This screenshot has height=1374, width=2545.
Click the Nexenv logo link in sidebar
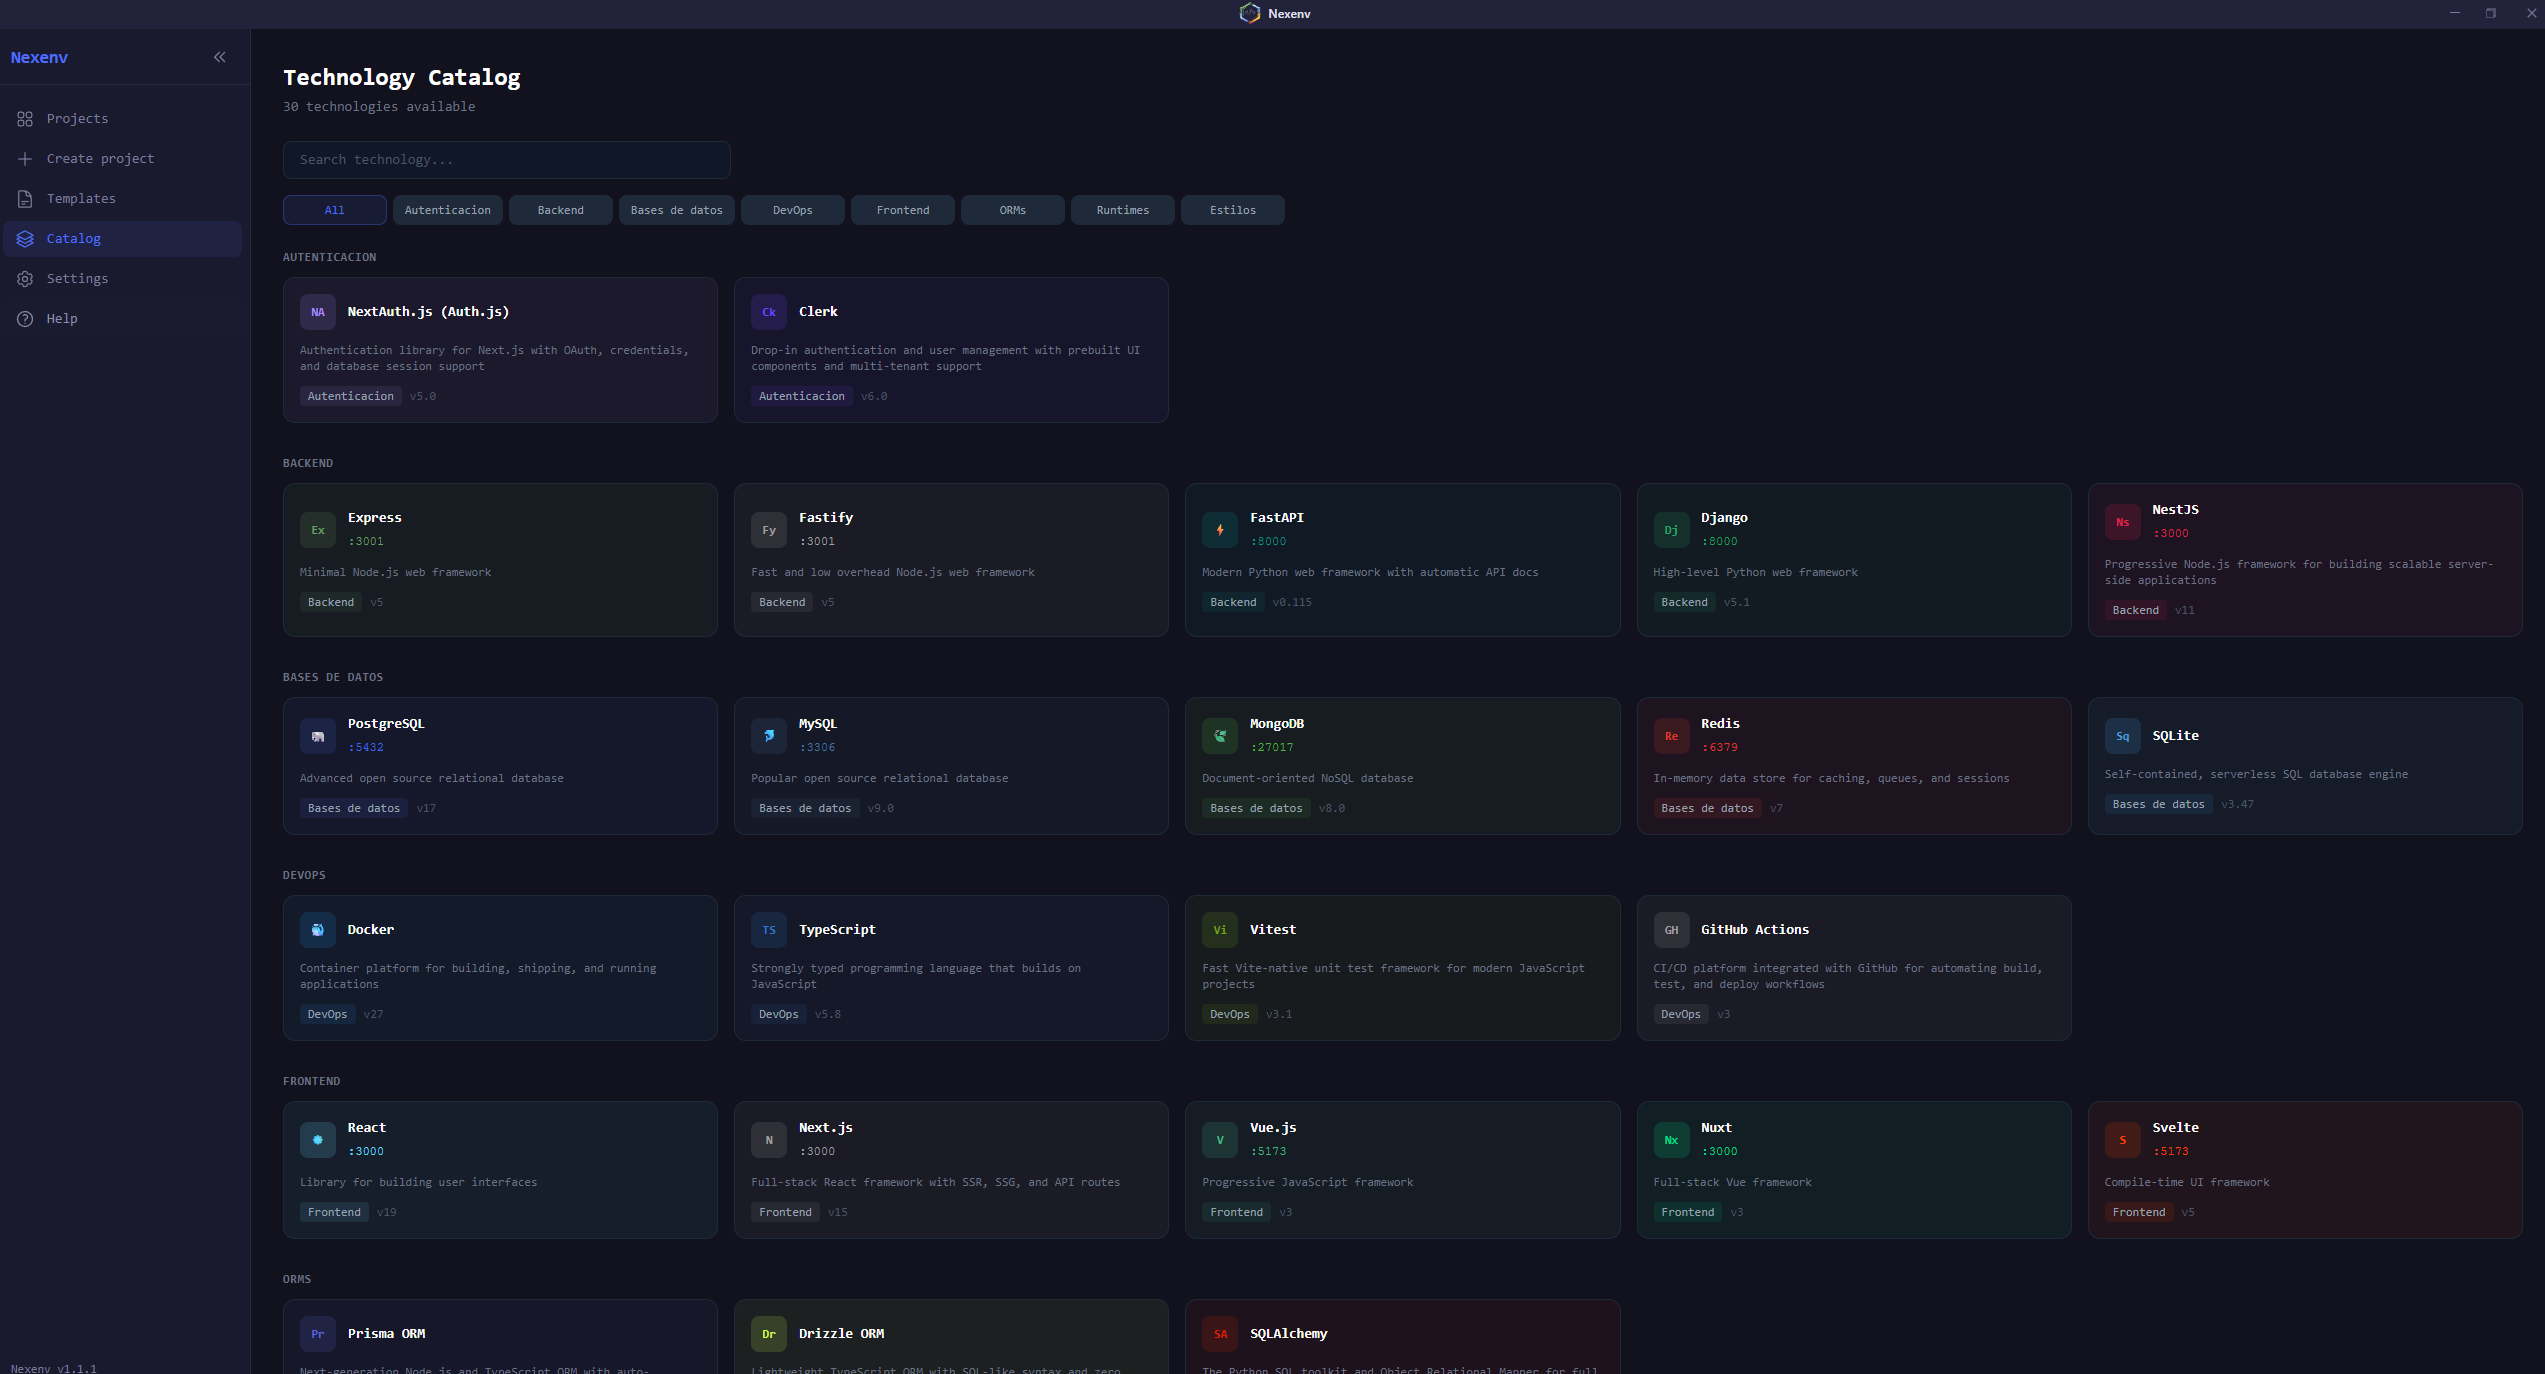39,57
